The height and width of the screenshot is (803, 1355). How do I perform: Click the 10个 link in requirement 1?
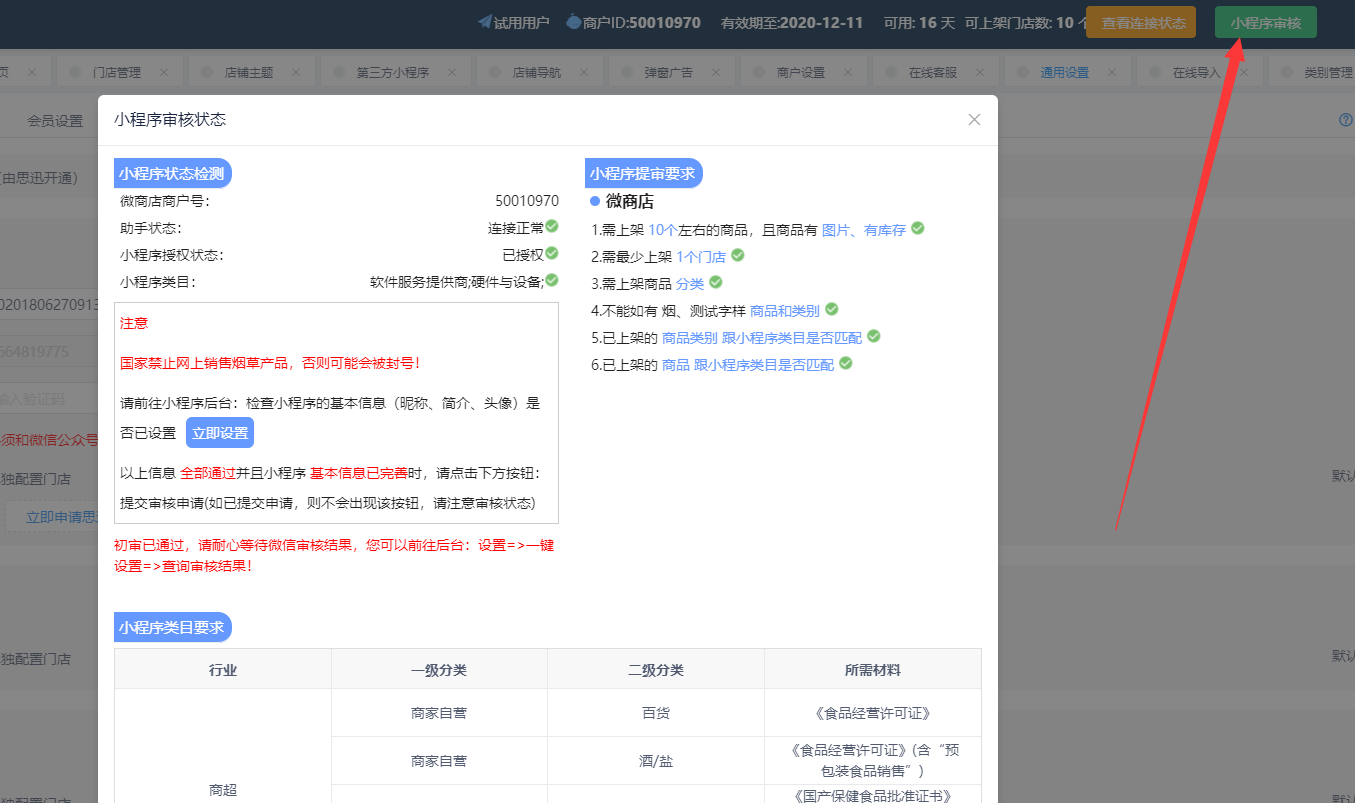point(662,230)
